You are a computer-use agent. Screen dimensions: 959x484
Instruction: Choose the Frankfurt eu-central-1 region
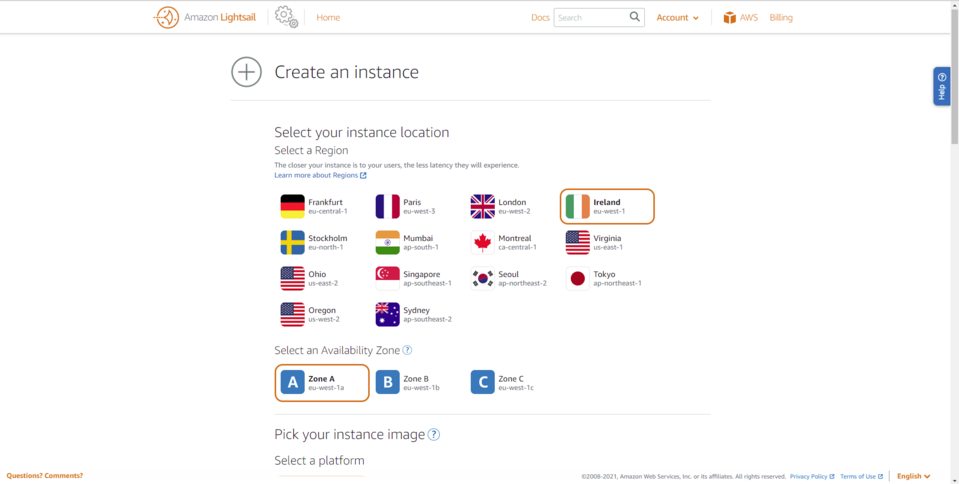[x=322, y=207]
